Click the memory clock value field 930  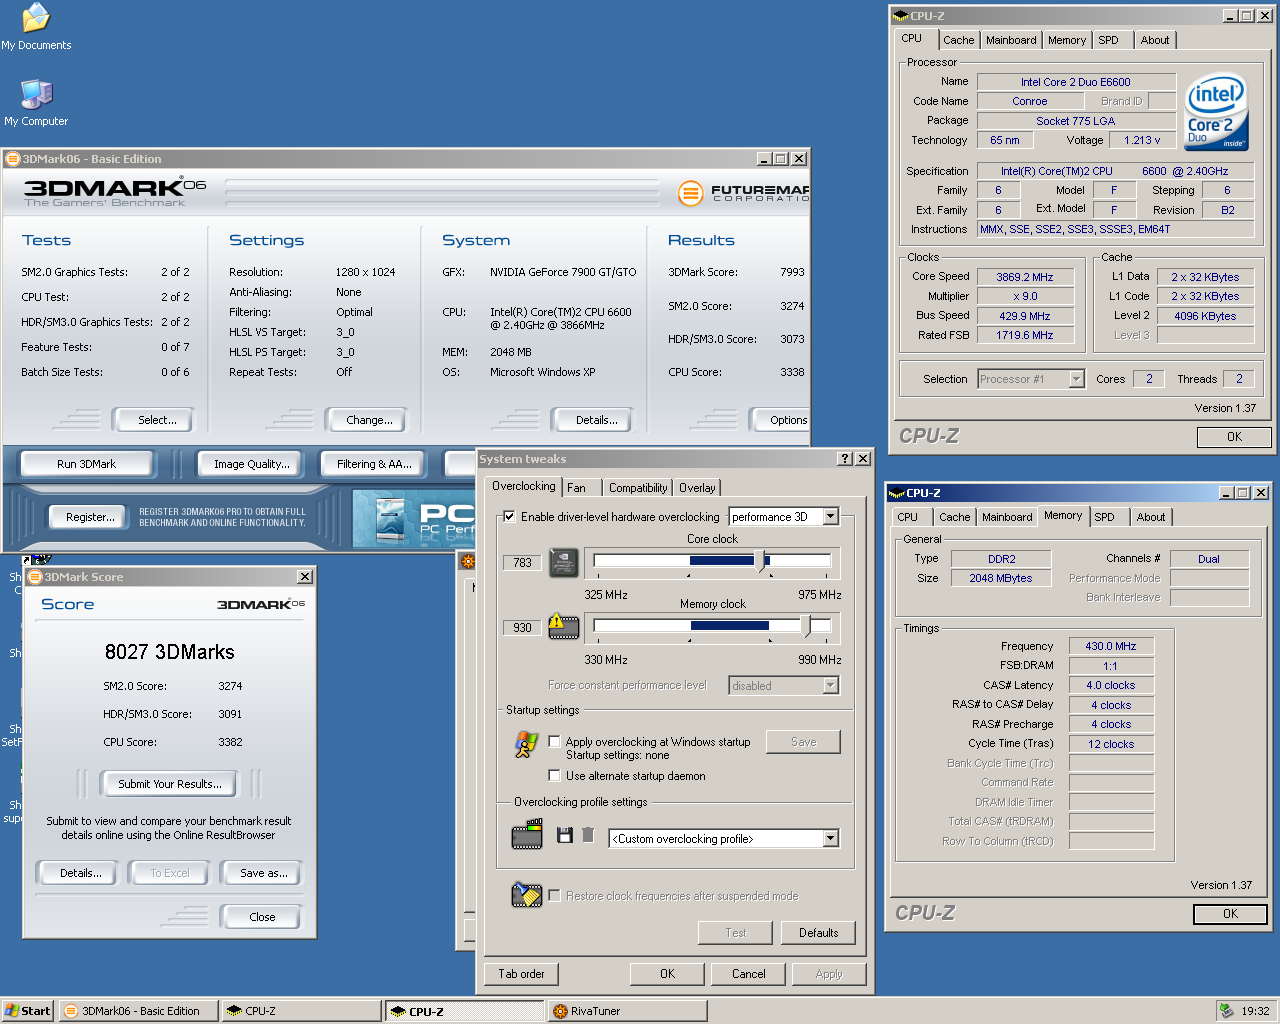[x=522, y=628]
